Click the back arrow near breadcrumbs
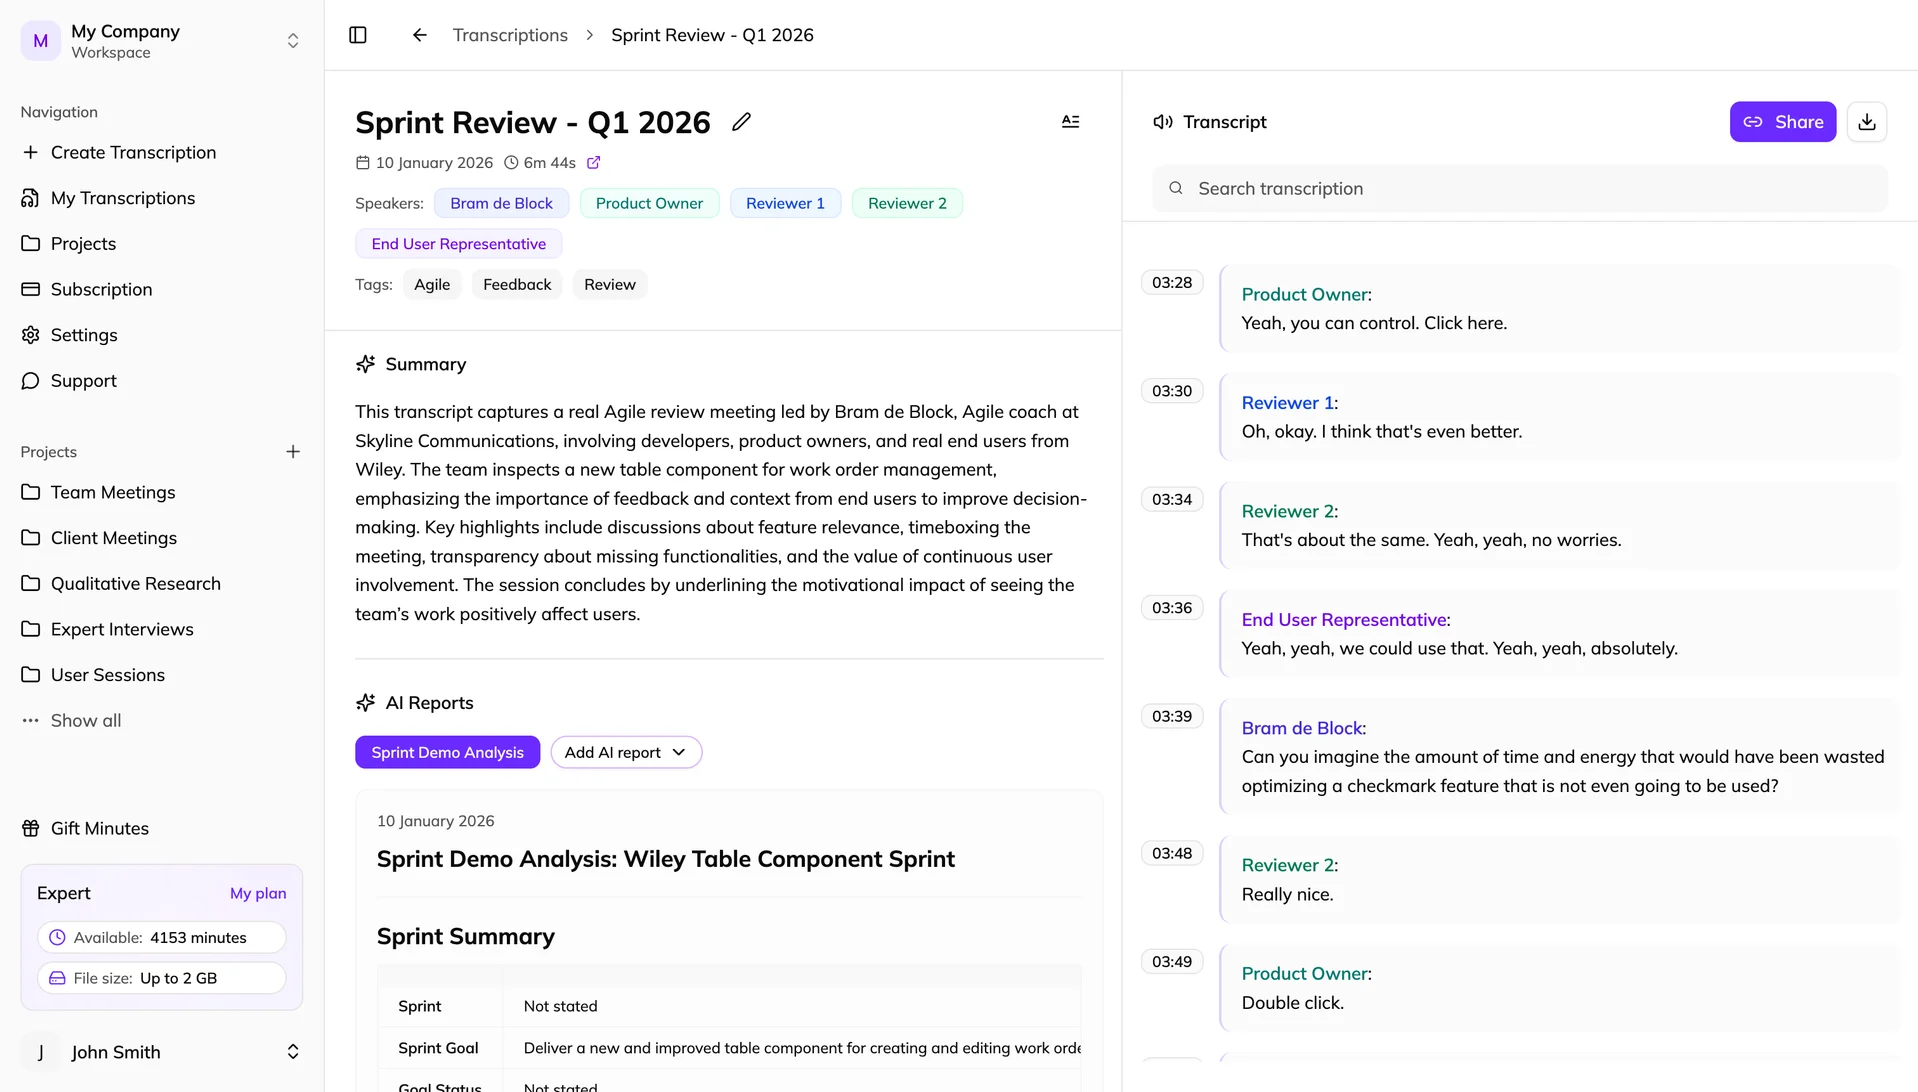 [x=418, y=34]
